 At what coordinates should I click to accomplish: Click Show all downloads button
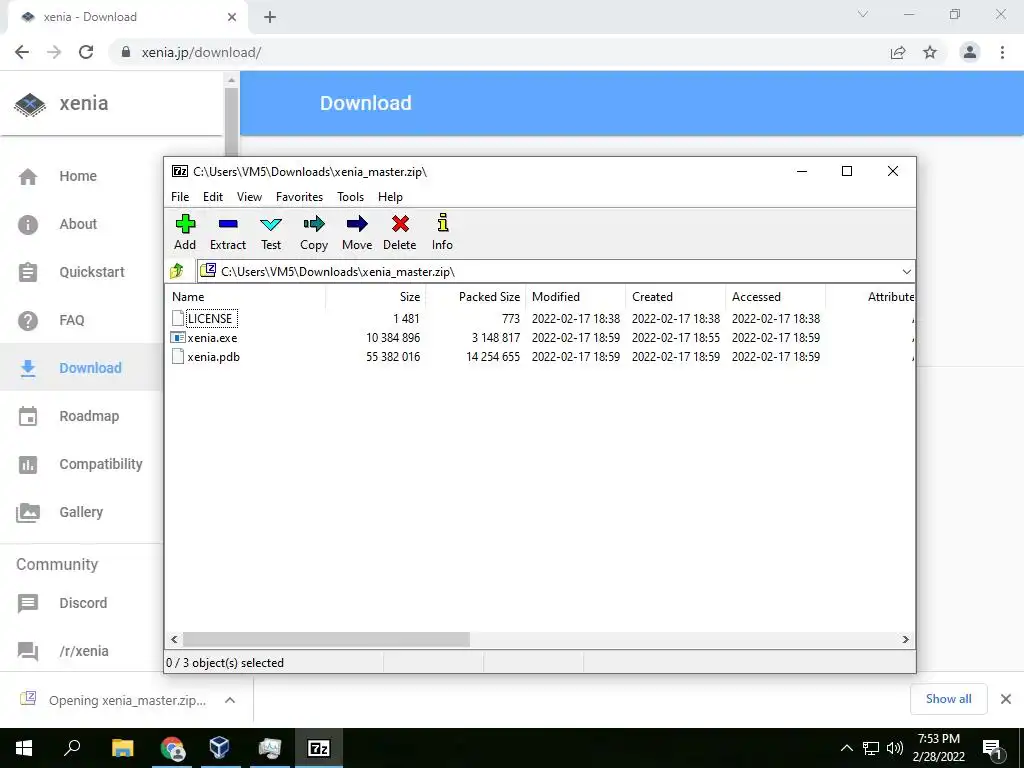(948, 699)
